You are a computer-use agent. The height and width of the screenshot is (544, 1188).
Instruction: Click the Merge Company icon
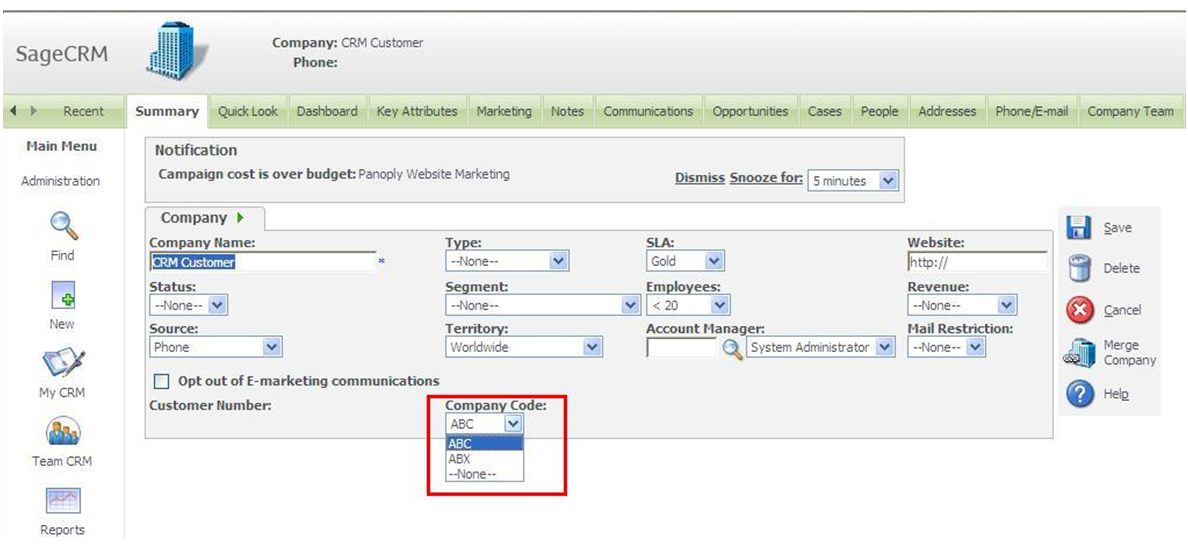(1079, 353)
